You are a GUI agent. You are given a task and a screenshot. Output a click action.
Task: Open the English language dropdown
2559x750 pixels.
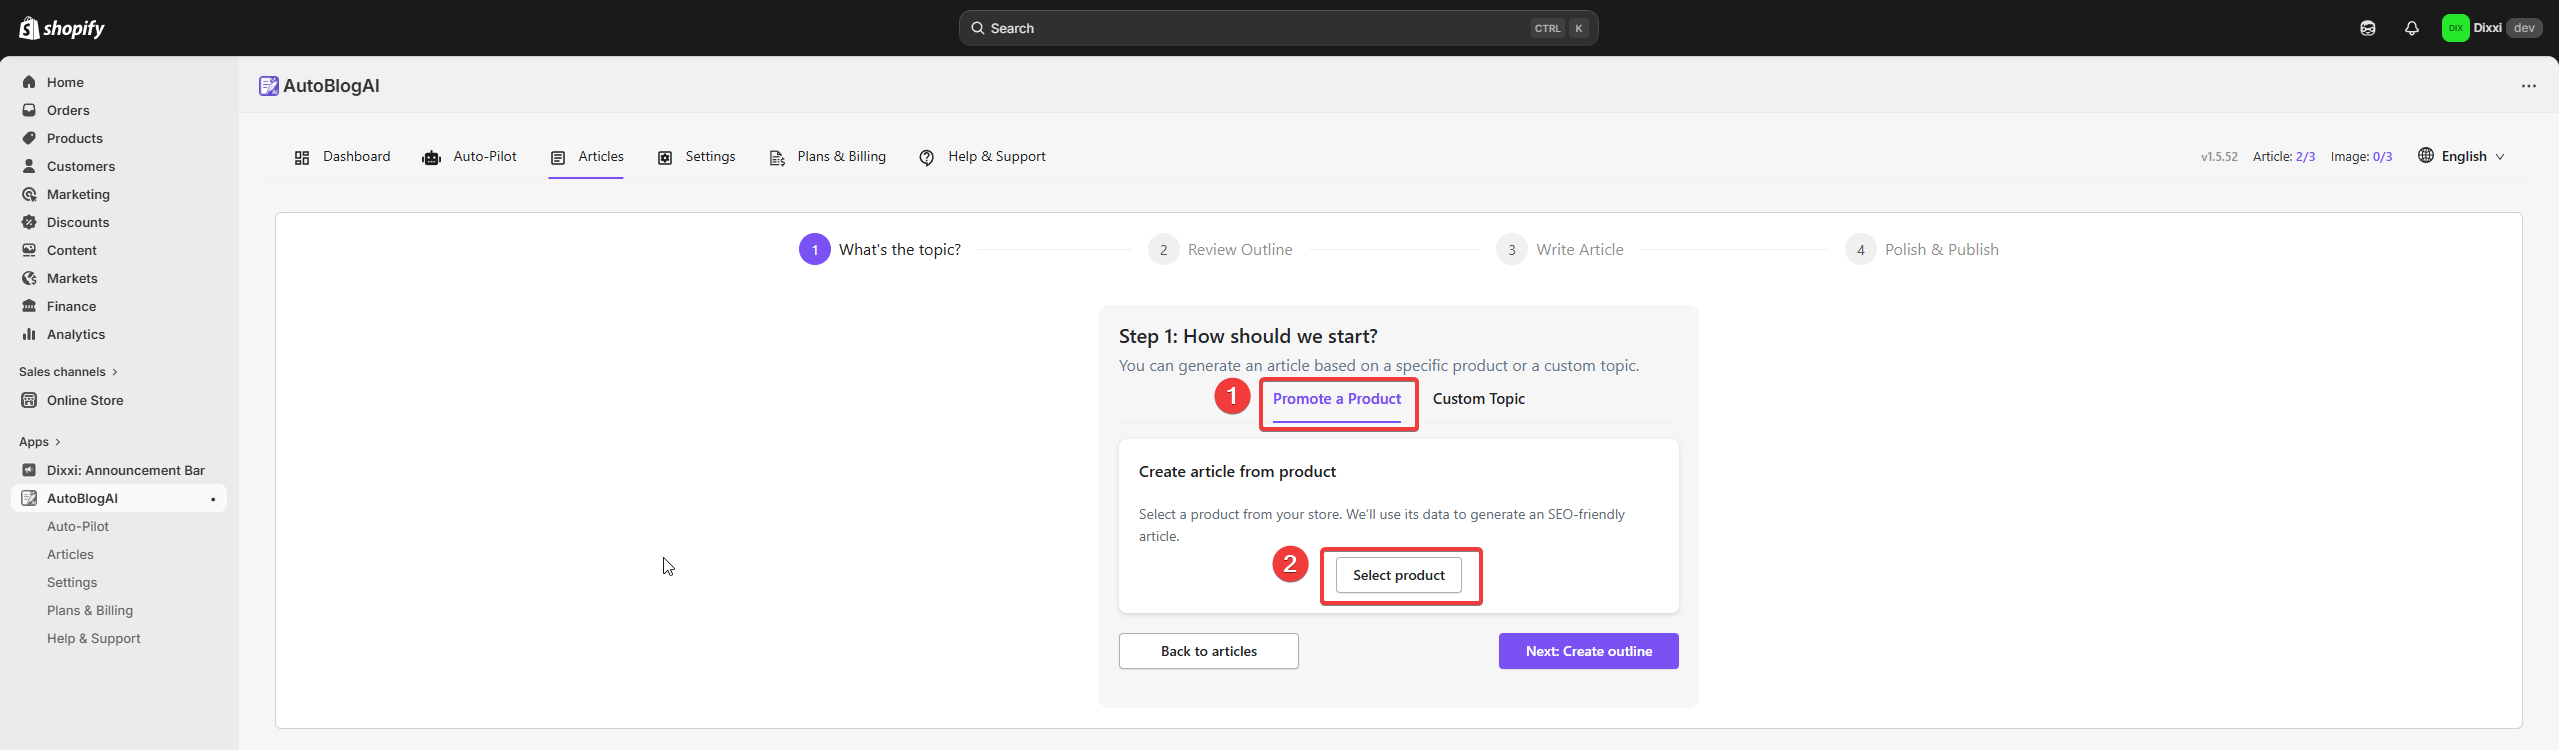[x=2462, y=156]
